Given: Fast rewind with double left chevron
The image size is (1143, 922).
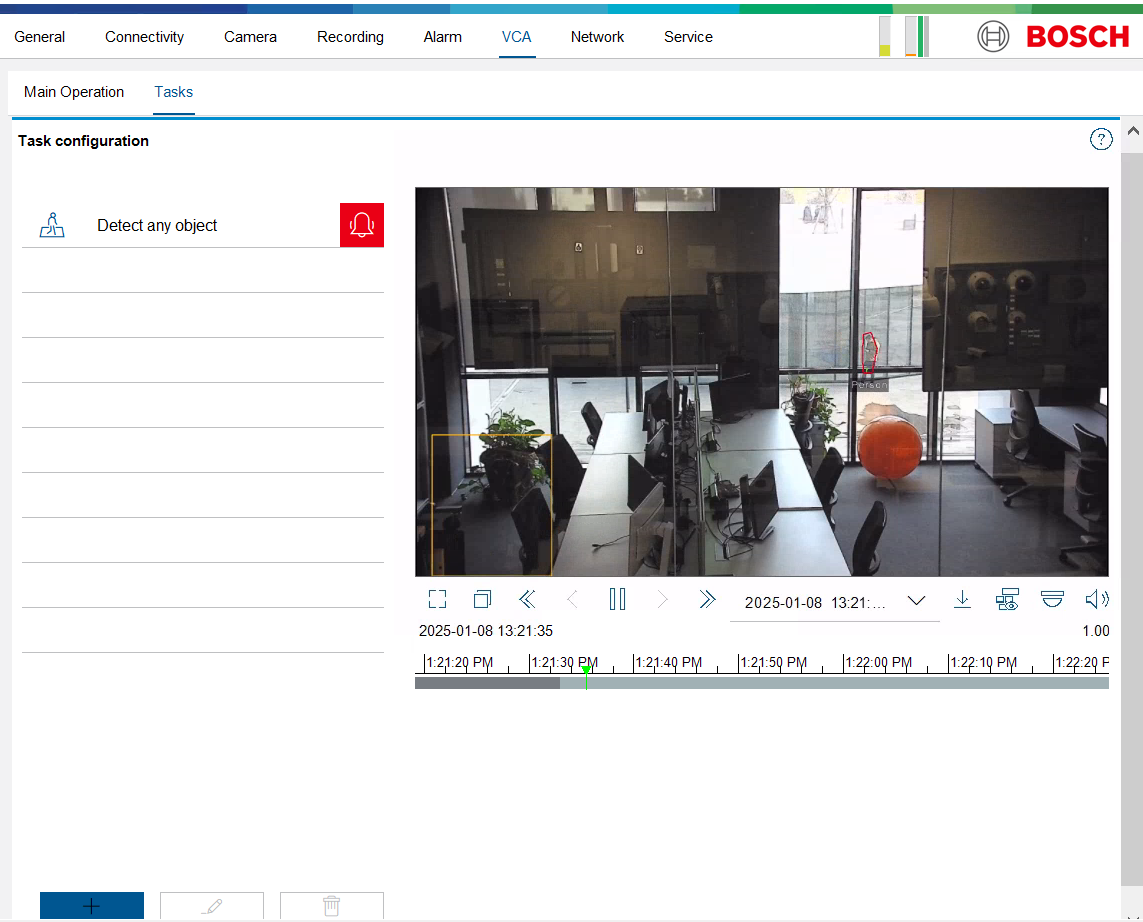Looking at the screenshot, I should [x=527, y=600].
